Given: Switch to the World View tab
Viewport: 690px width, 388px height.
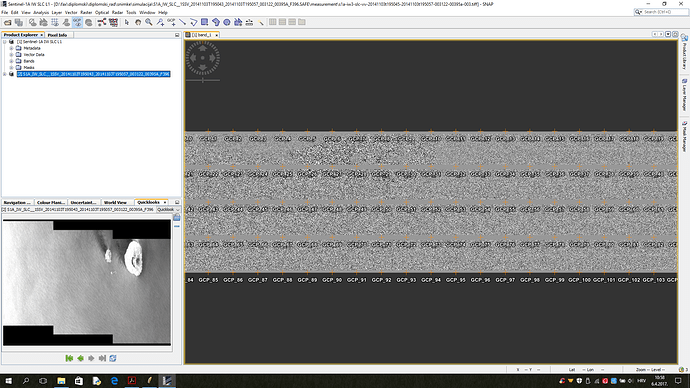Looking at the screenshot, I should coord(115,202).
